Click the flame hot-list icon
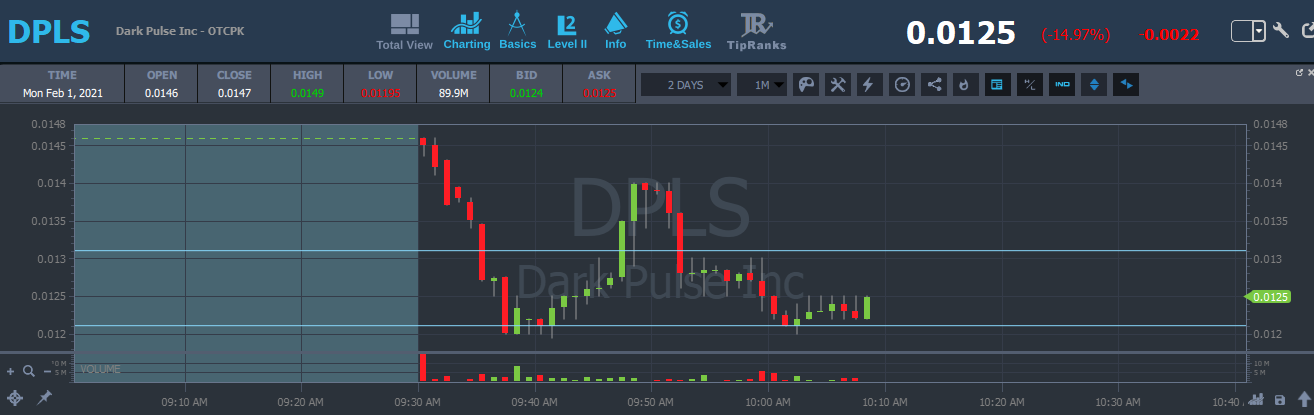The width and height of the screenshot is (1314, 415). click(964, 85)
